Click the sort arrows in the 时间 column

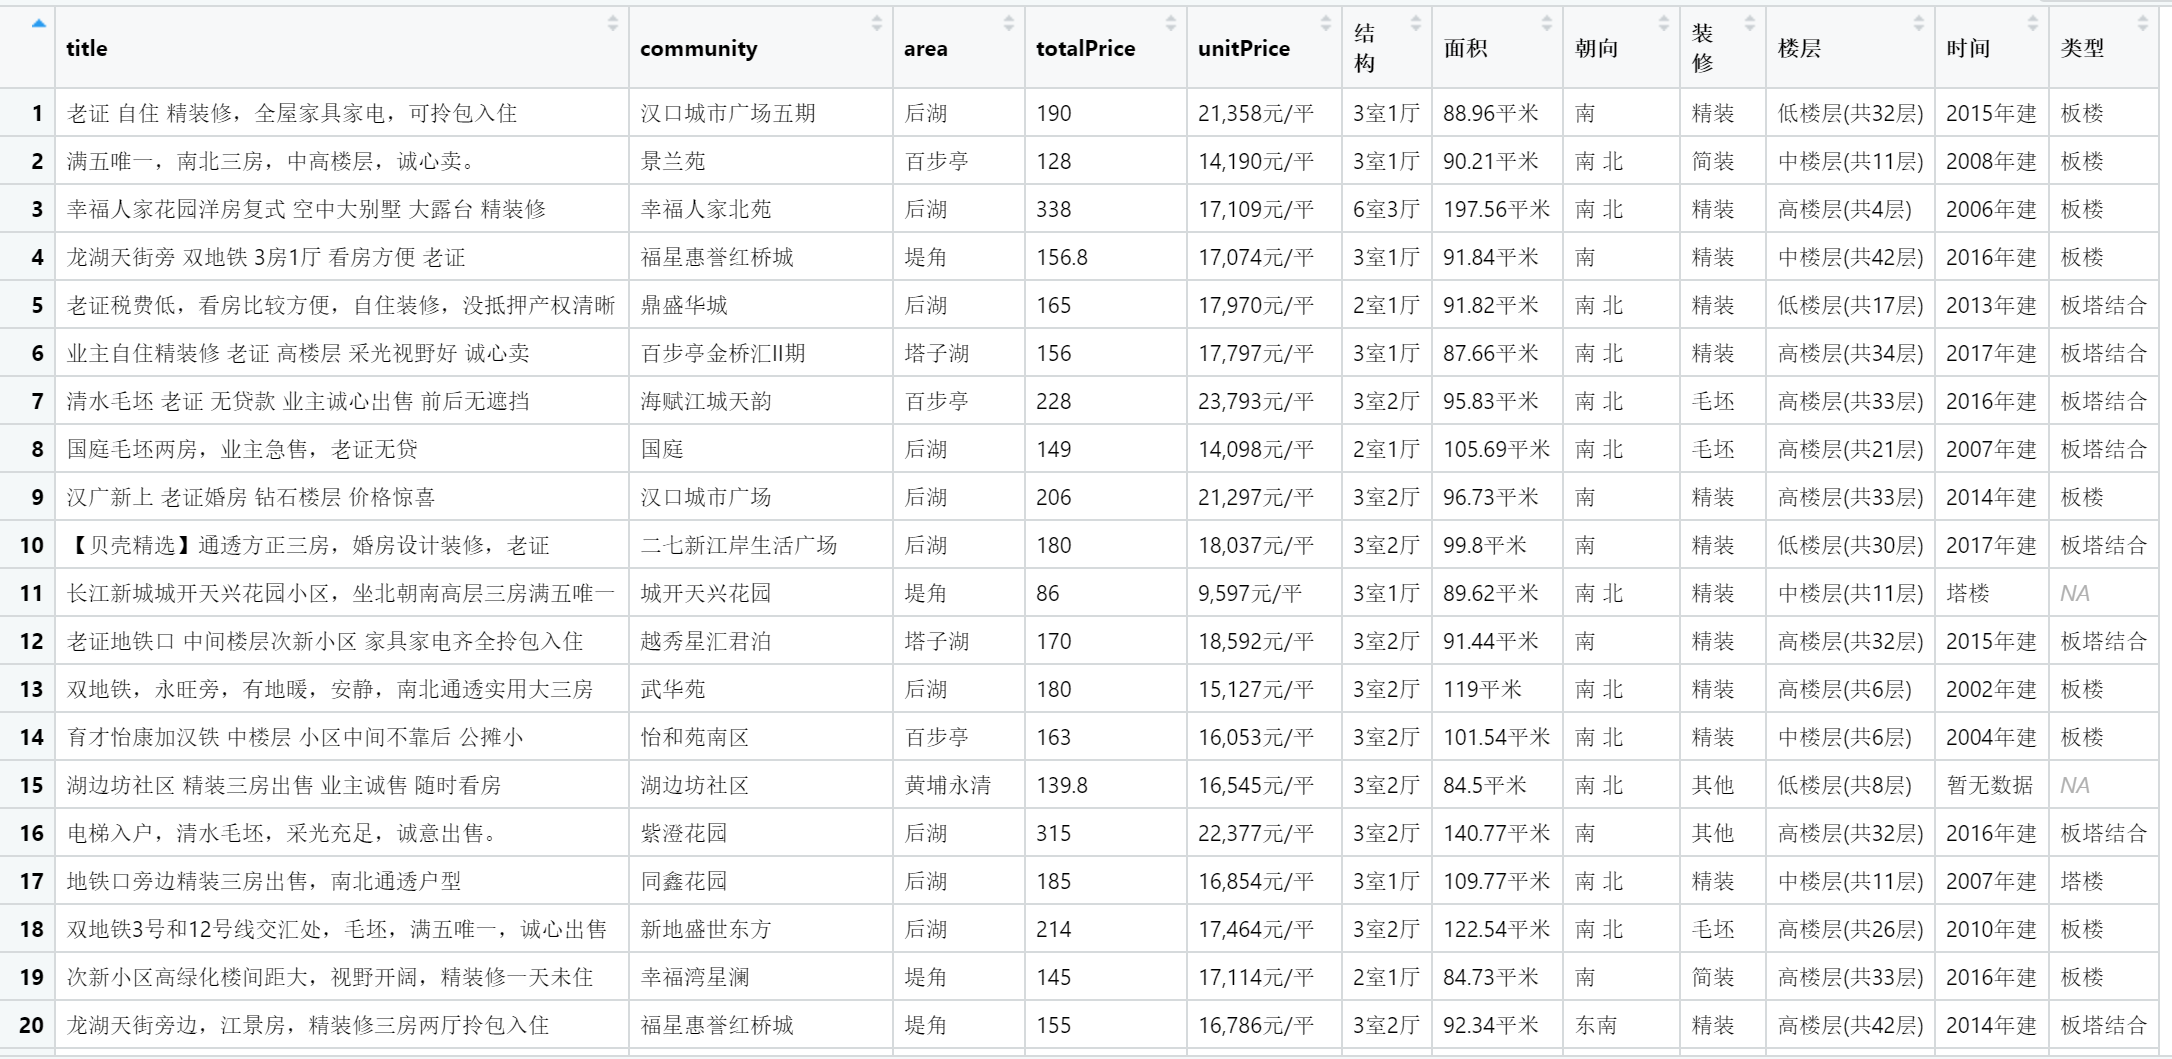coord(2032,23)
